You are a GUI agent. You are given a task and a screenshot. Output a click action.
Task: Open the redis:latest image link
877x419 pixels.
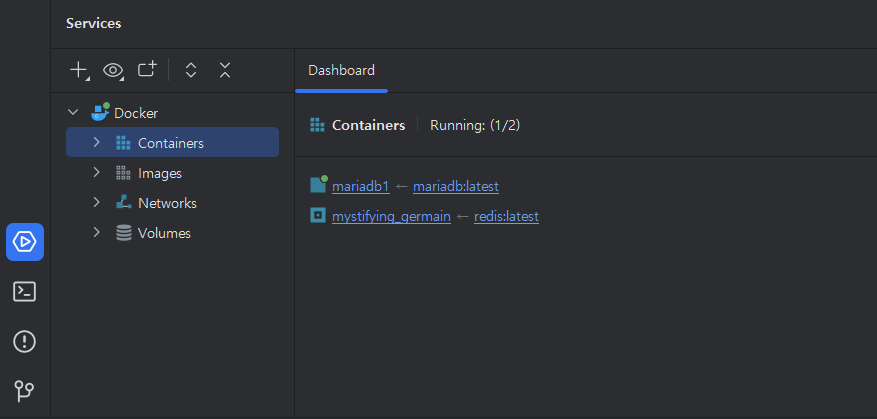[x=506, y=216]
